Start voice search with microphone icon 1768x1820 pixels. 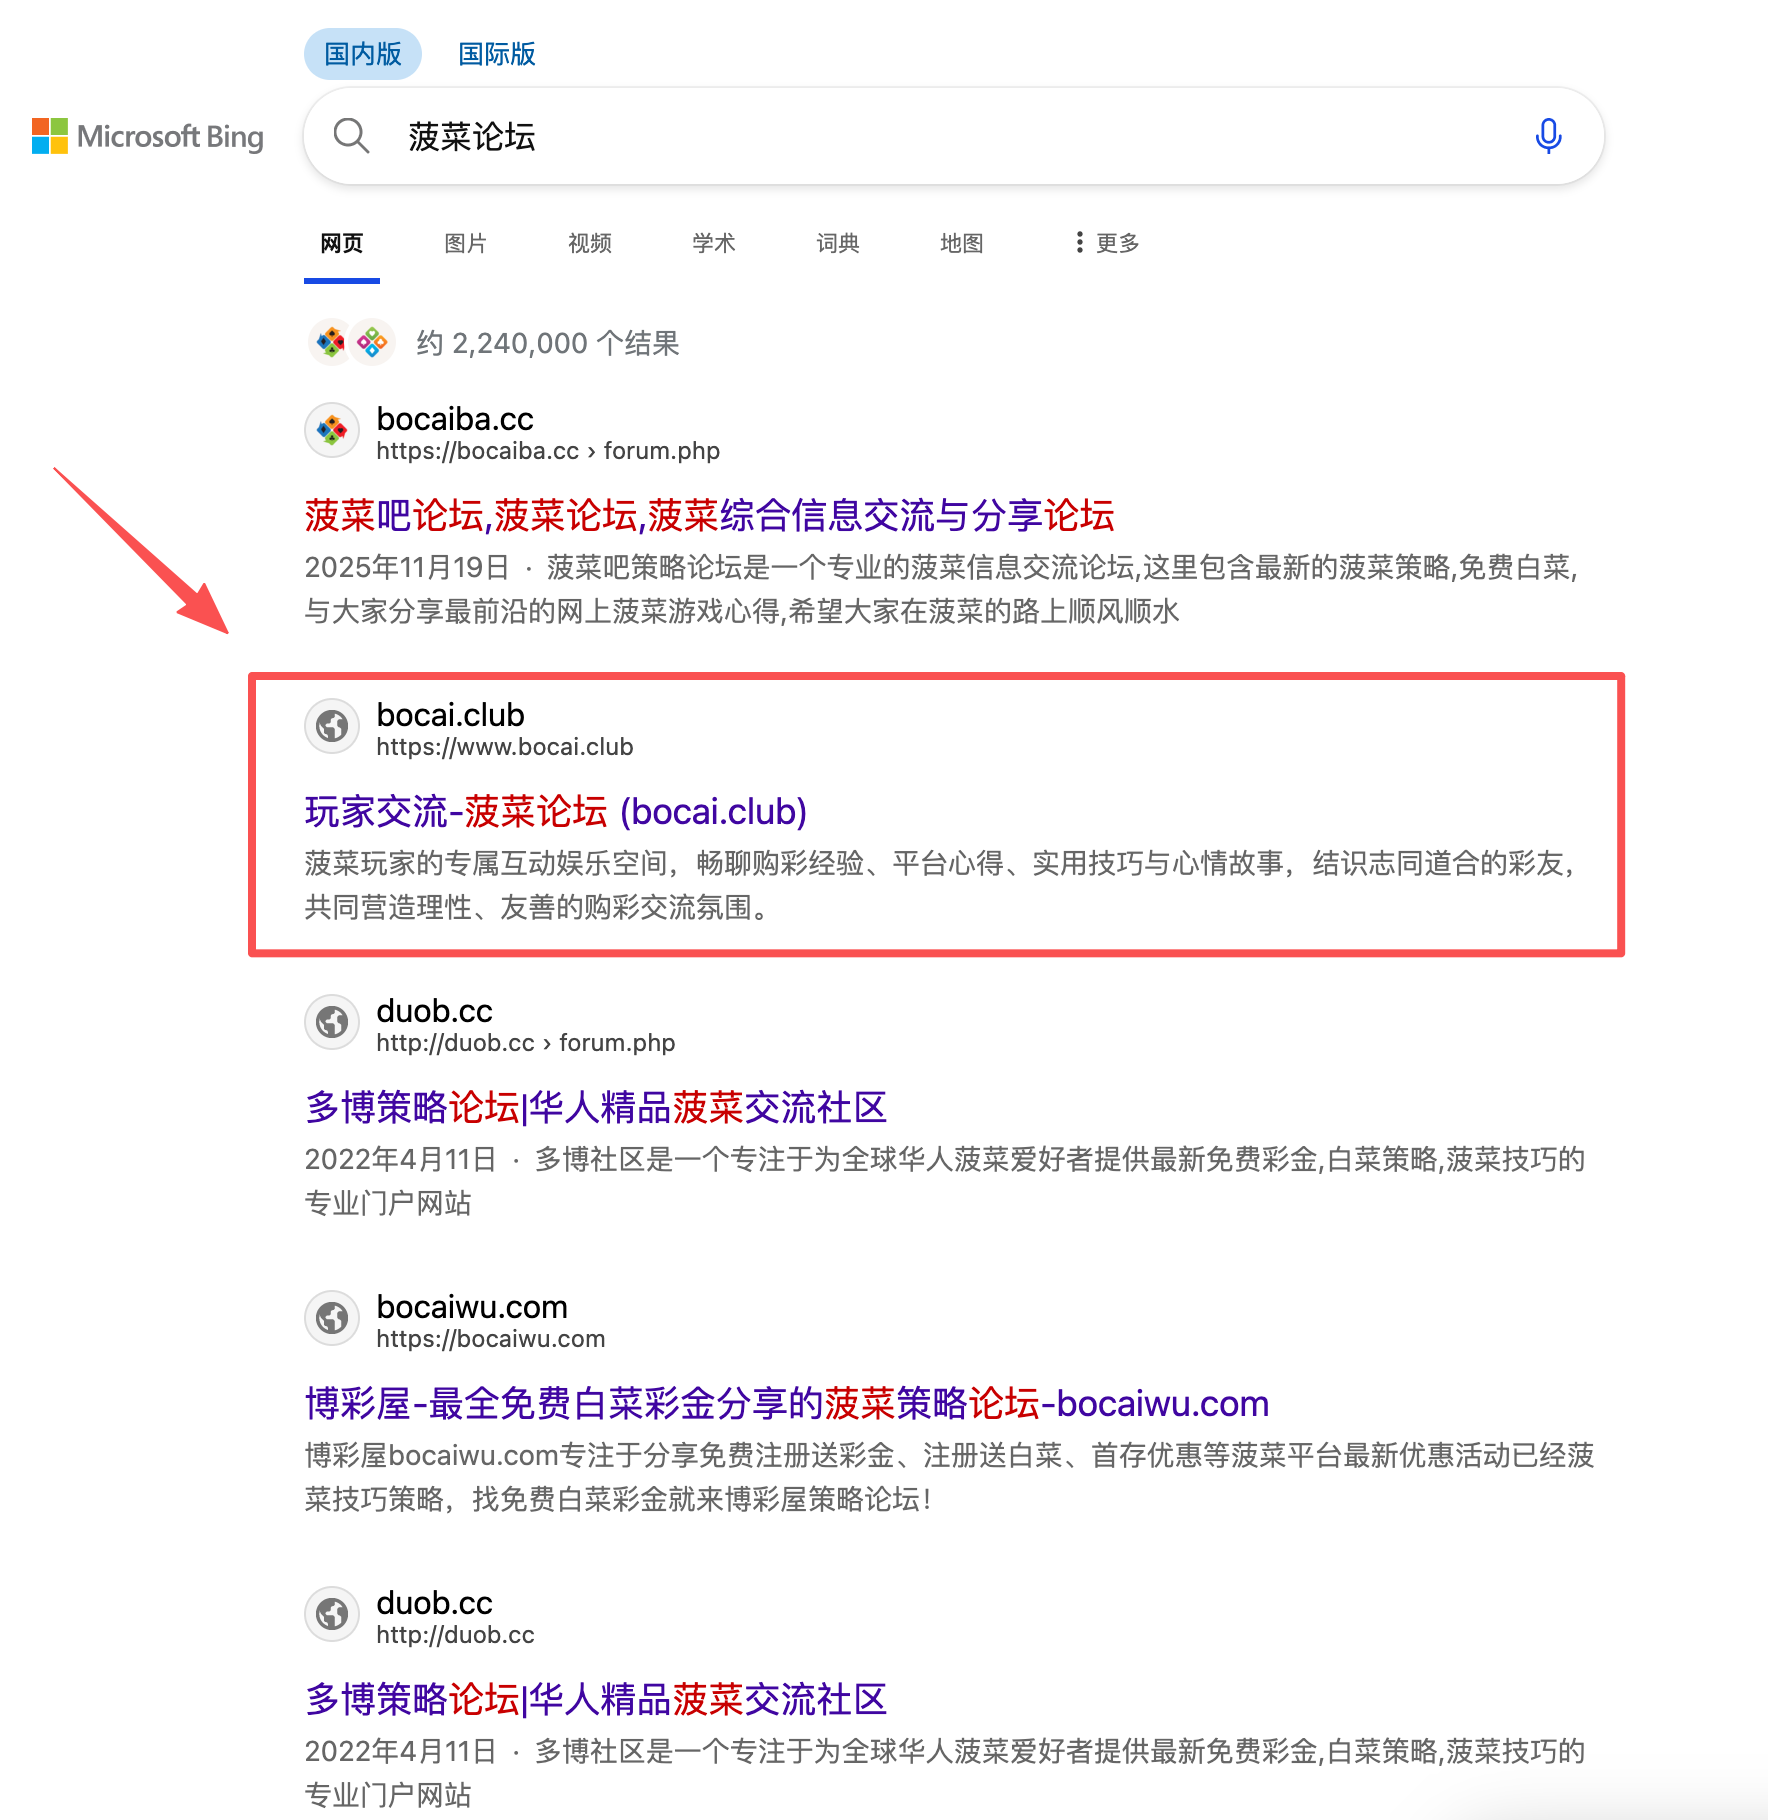pyautogui.click(x=1547, y=135)
